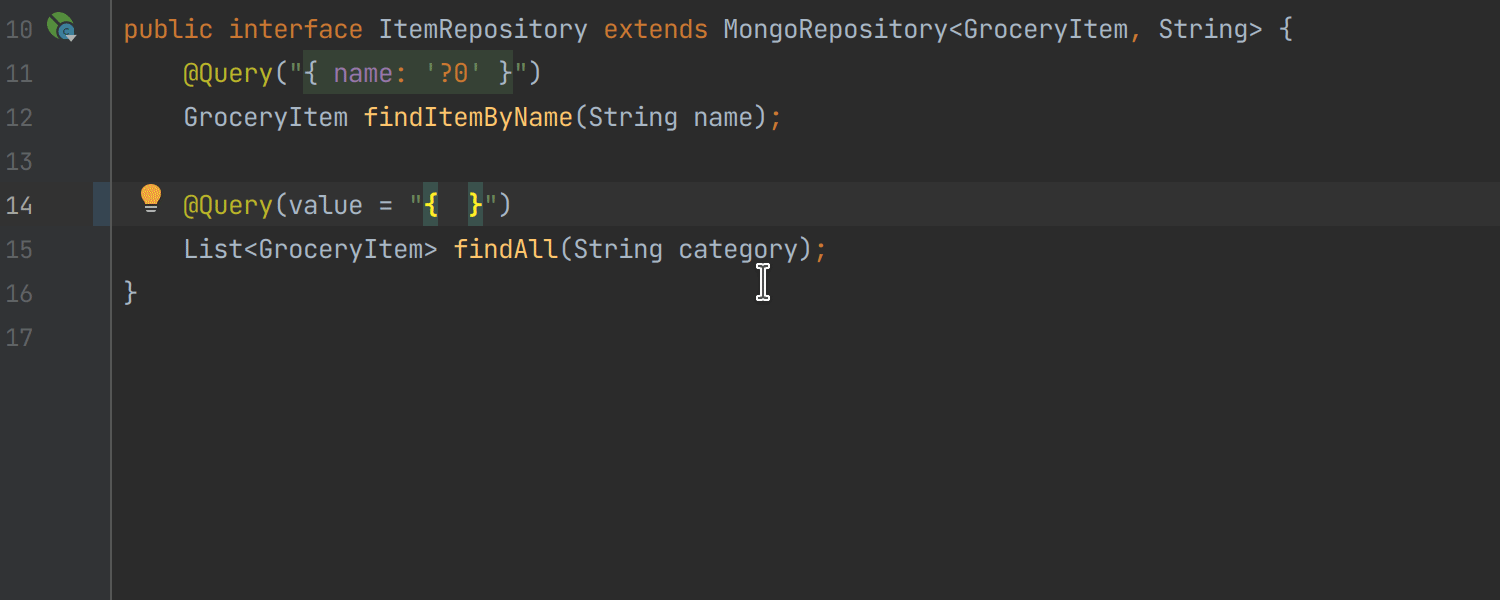This screenshot has height=600, width=1500.
Task: Click line number 10 in the gutter
Action: click(19, 30)
